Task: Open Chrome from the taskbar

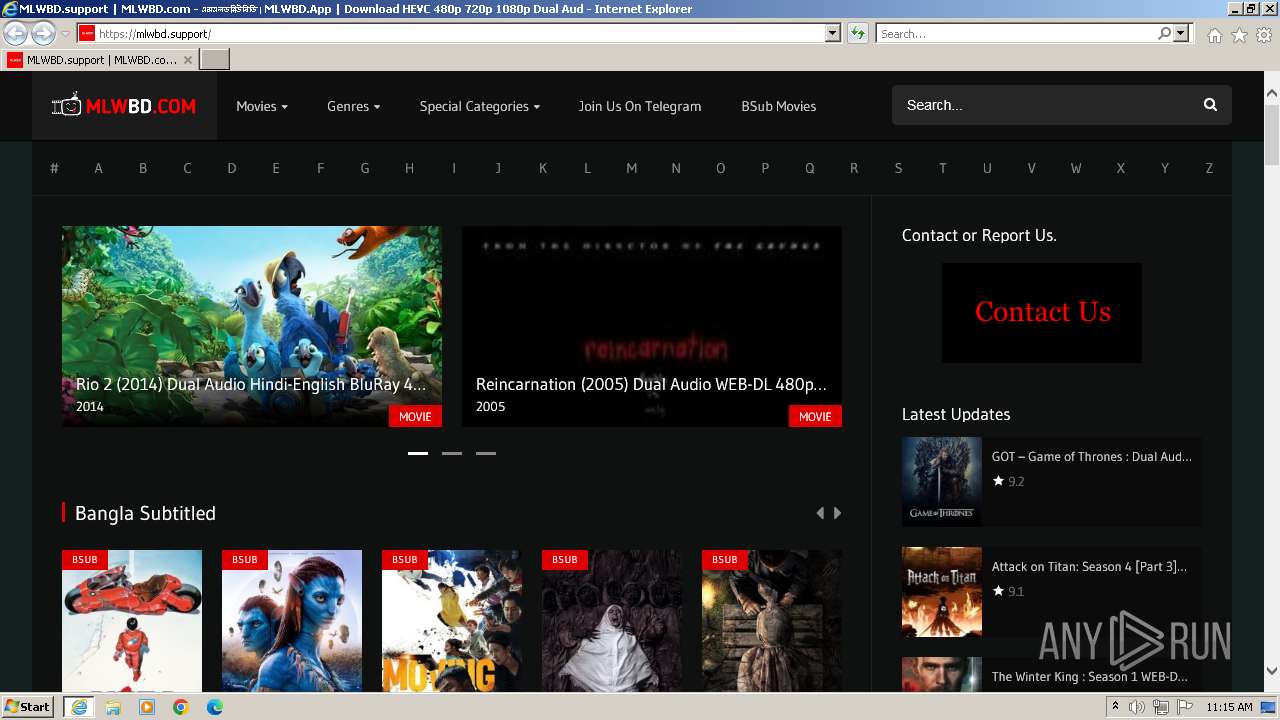Action: click(181, 707)
